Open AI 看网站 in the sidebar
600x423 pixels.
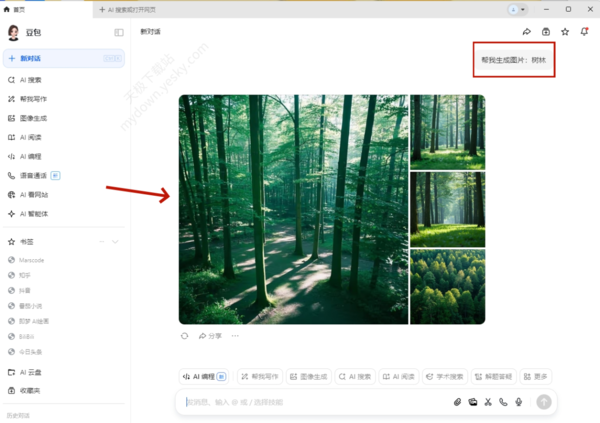[64, 195]
